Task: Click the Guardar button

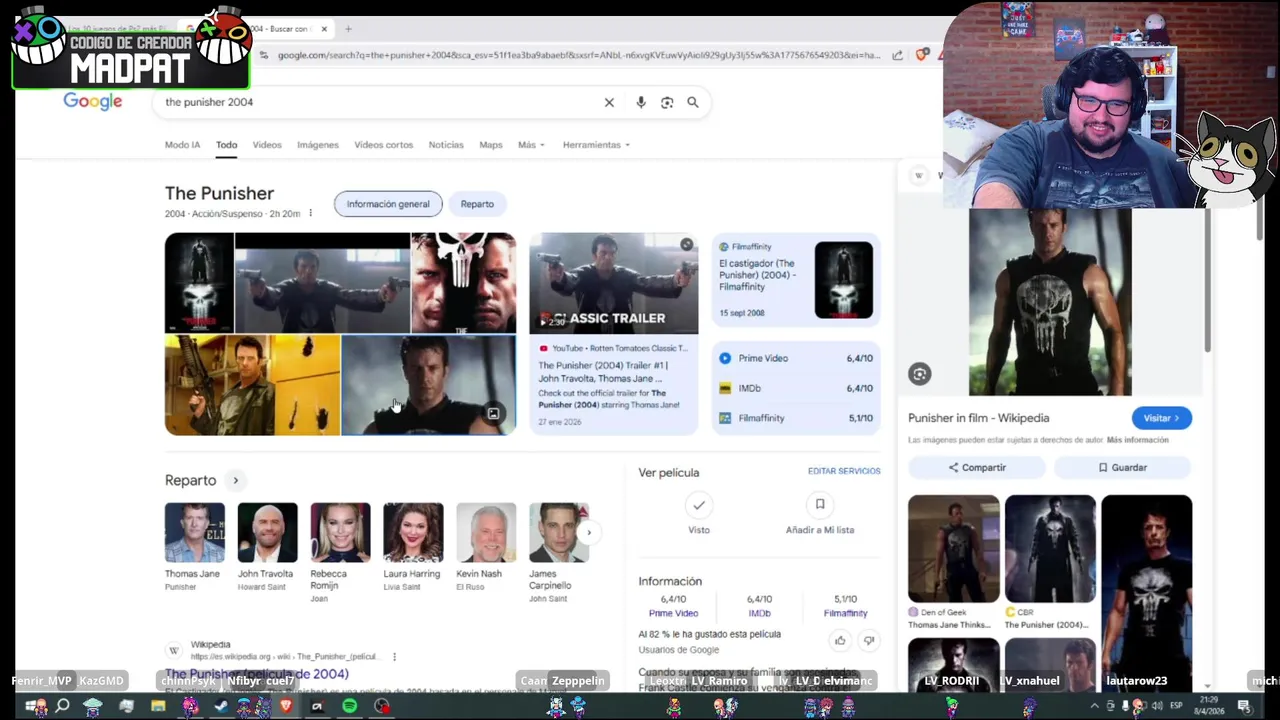Action: (x=1123, y=467)
